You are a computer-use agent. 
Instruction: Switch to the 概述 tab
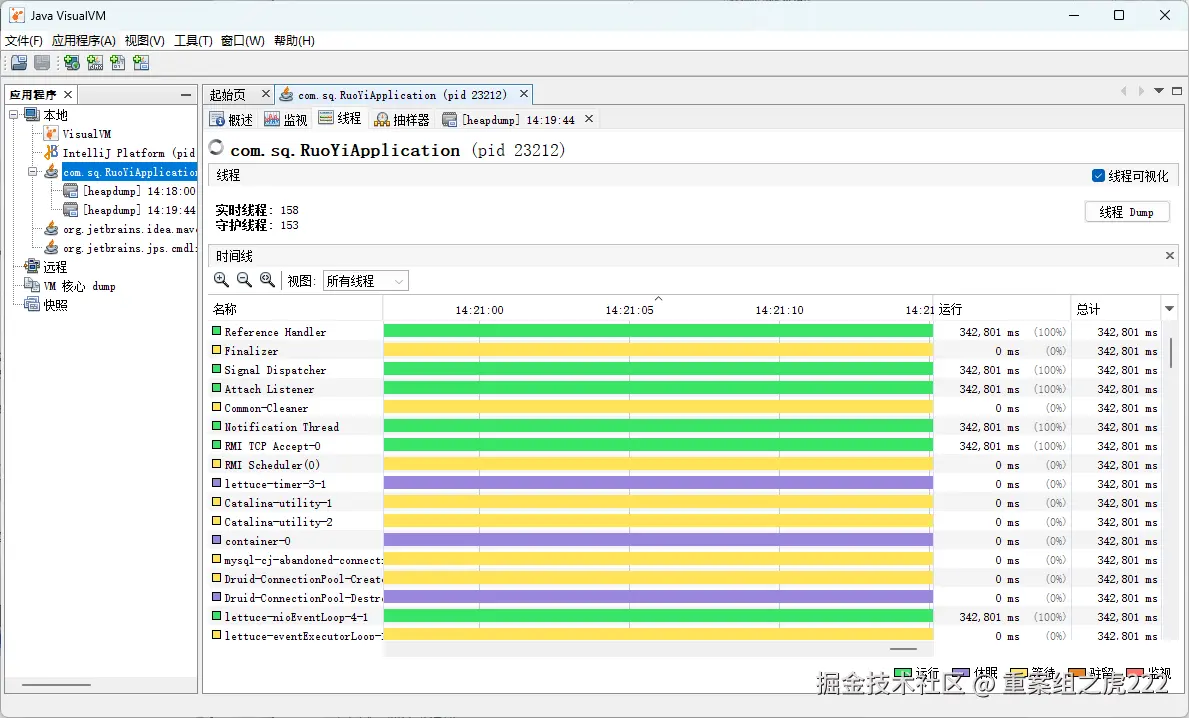231,120
